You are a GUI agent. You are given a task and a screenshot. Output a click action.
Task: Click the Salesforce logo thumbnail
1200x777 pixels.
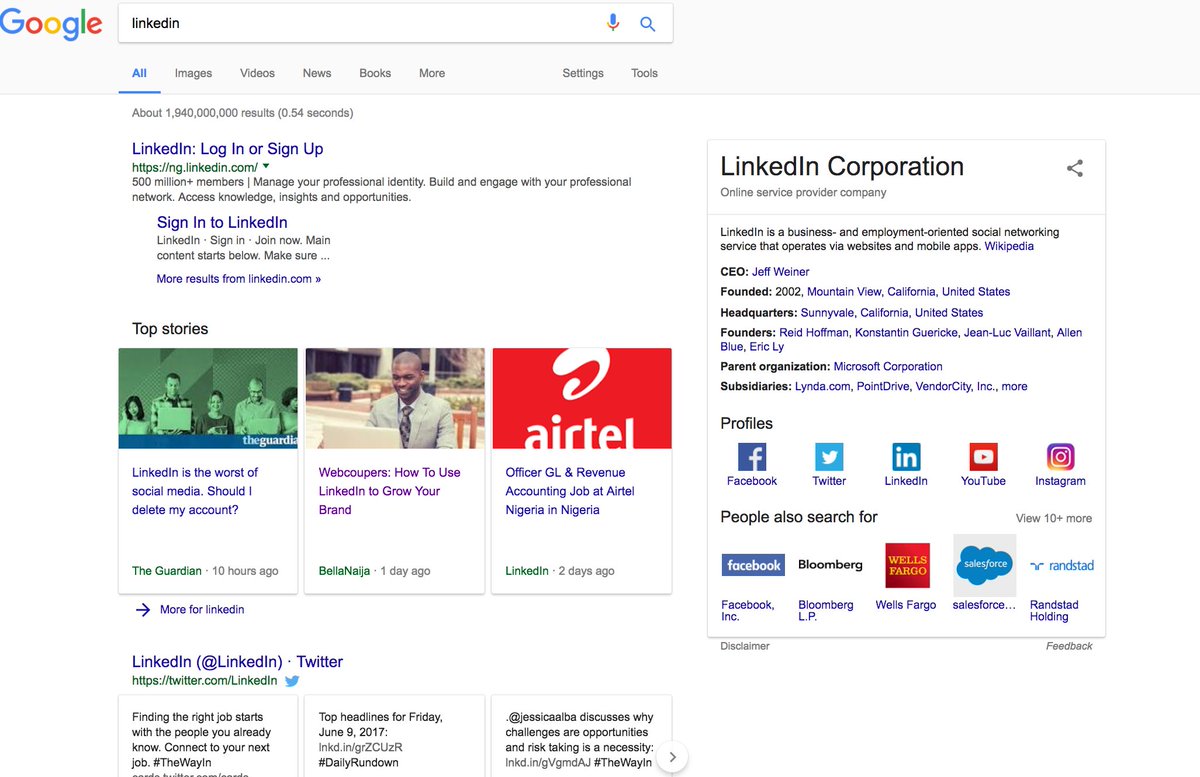[985, 565]
